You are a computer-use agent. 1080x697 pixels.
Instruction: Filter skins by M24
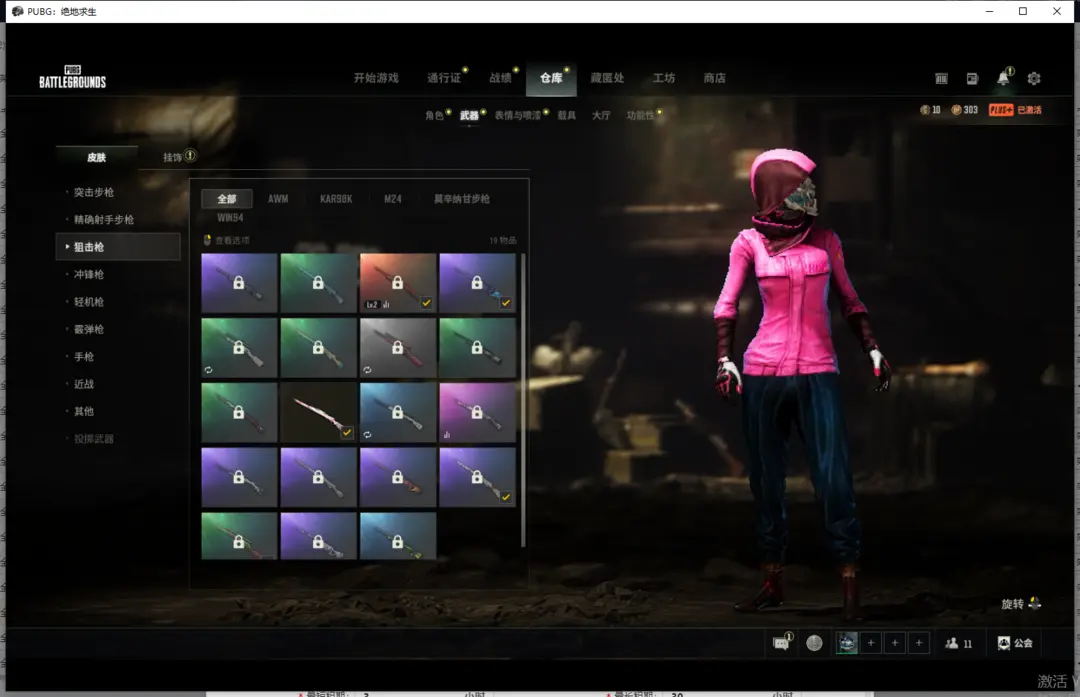(x=393, y=199)
